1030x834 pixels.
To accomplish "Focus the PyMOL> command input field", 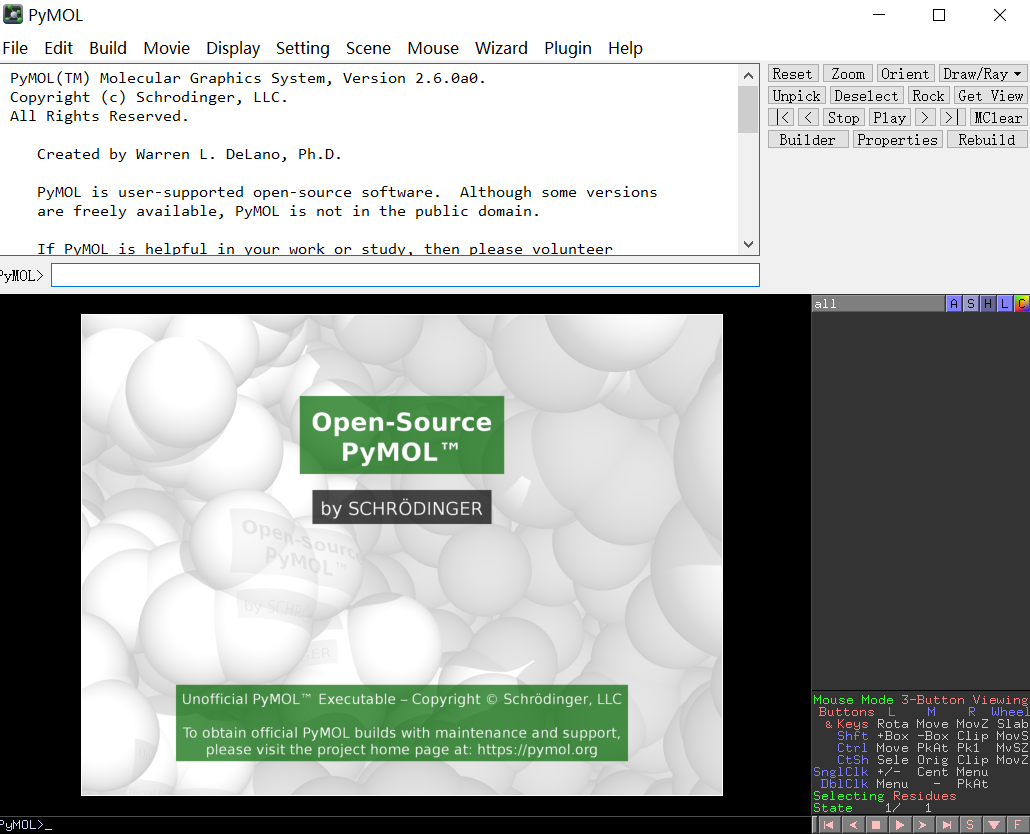I will click(405, 275).
